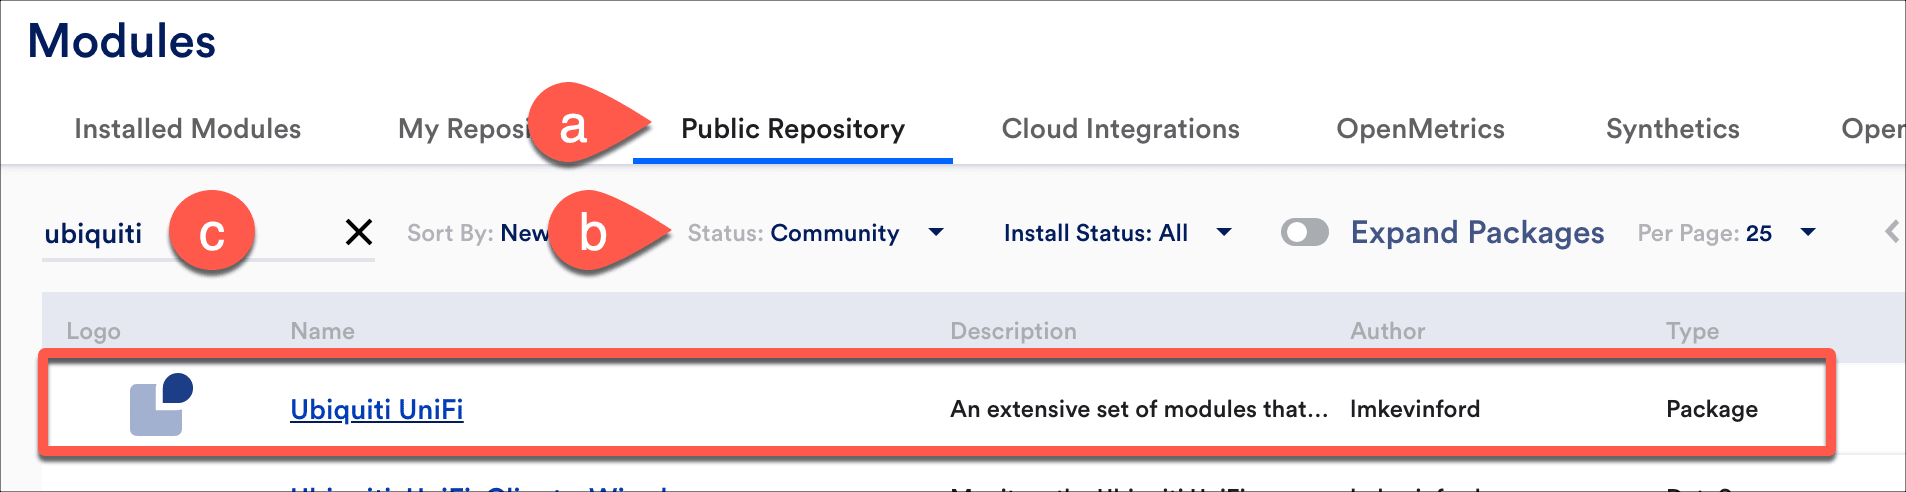Open the OpenMetrics tab
This screenshot has width=1906, height=492.
[1420, 129]
